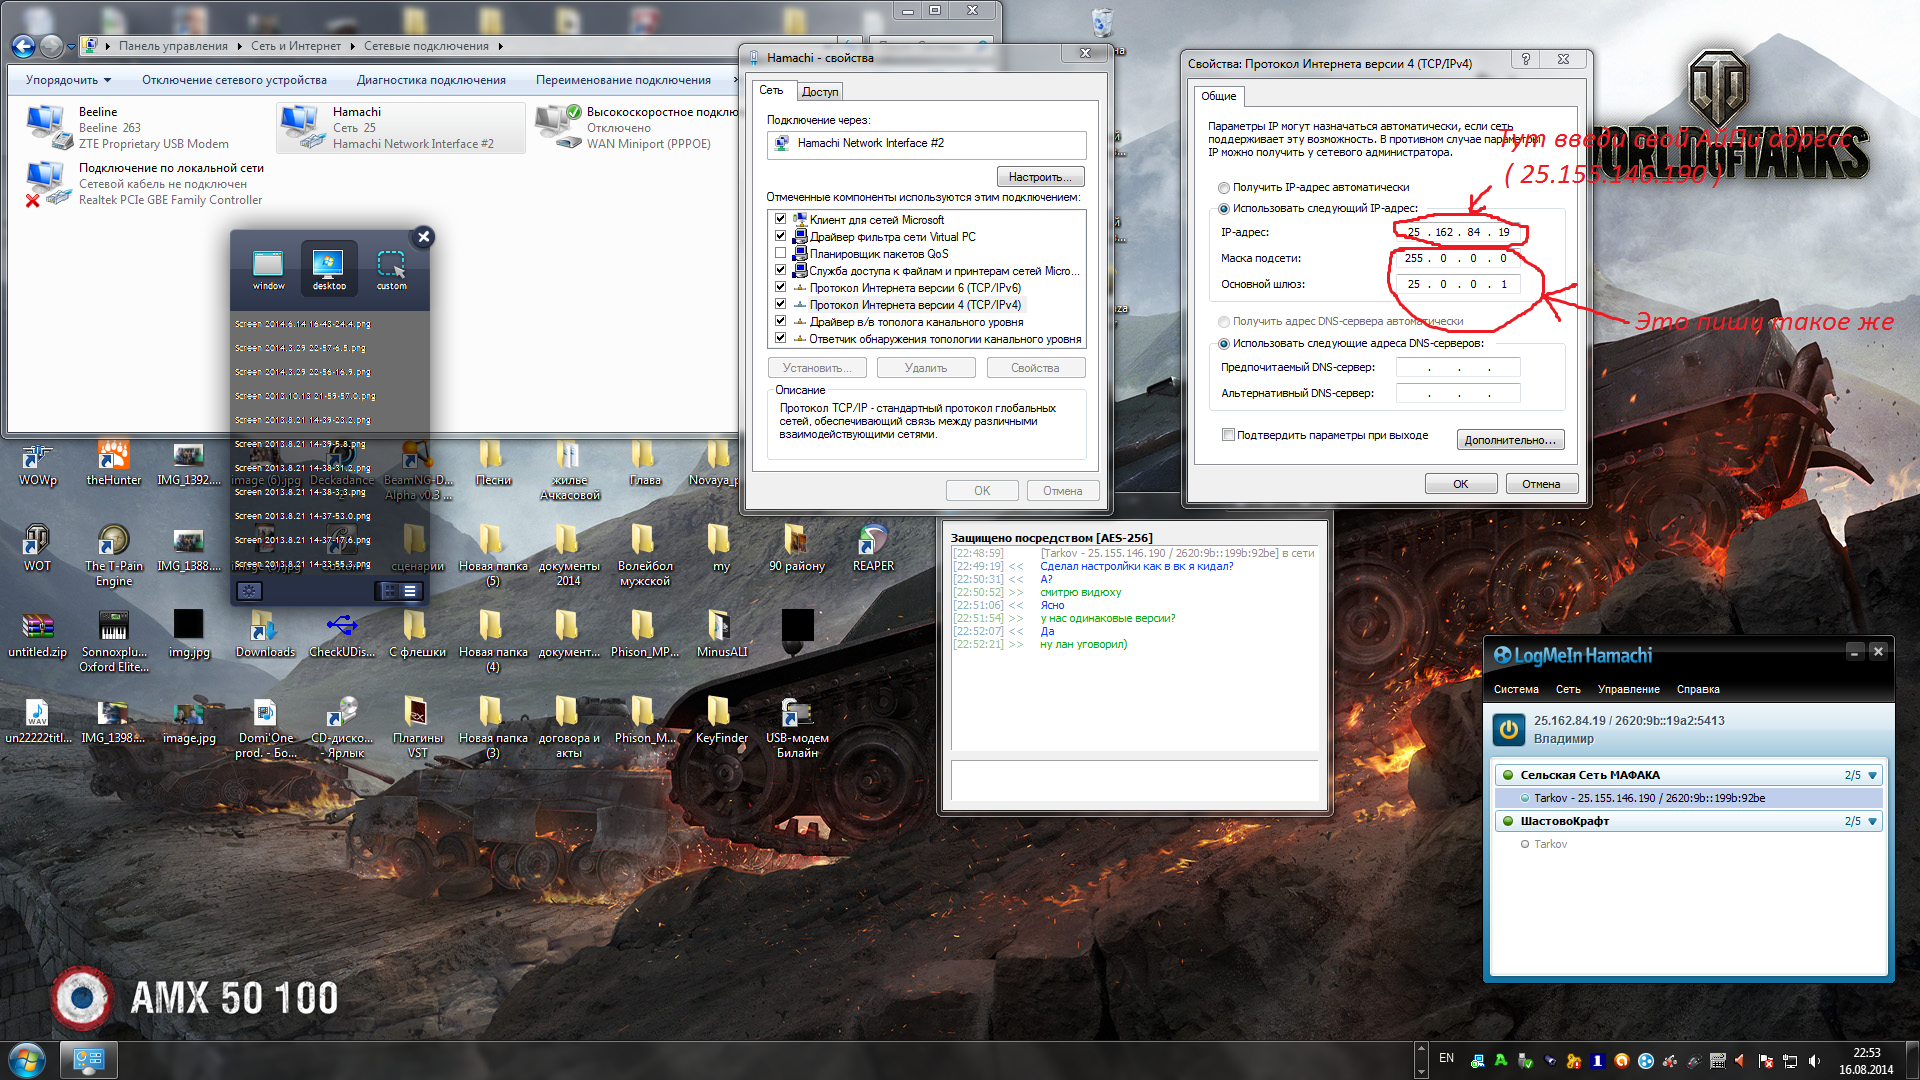Image resolution: width=1920 pixels, height=1080 pixels.
Task: Open the taskbar control panel item
Action: (89, 1059)
